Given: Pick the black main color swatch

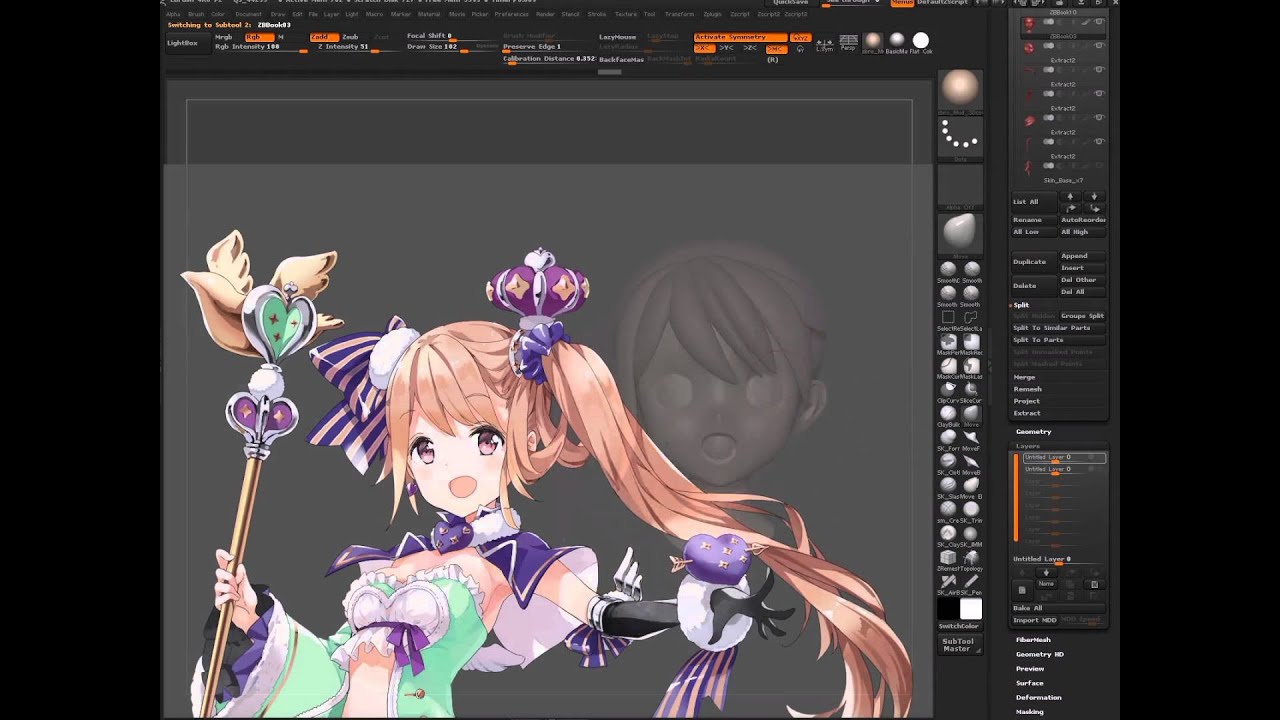Looking at the screenshot, I should (948, 609).
